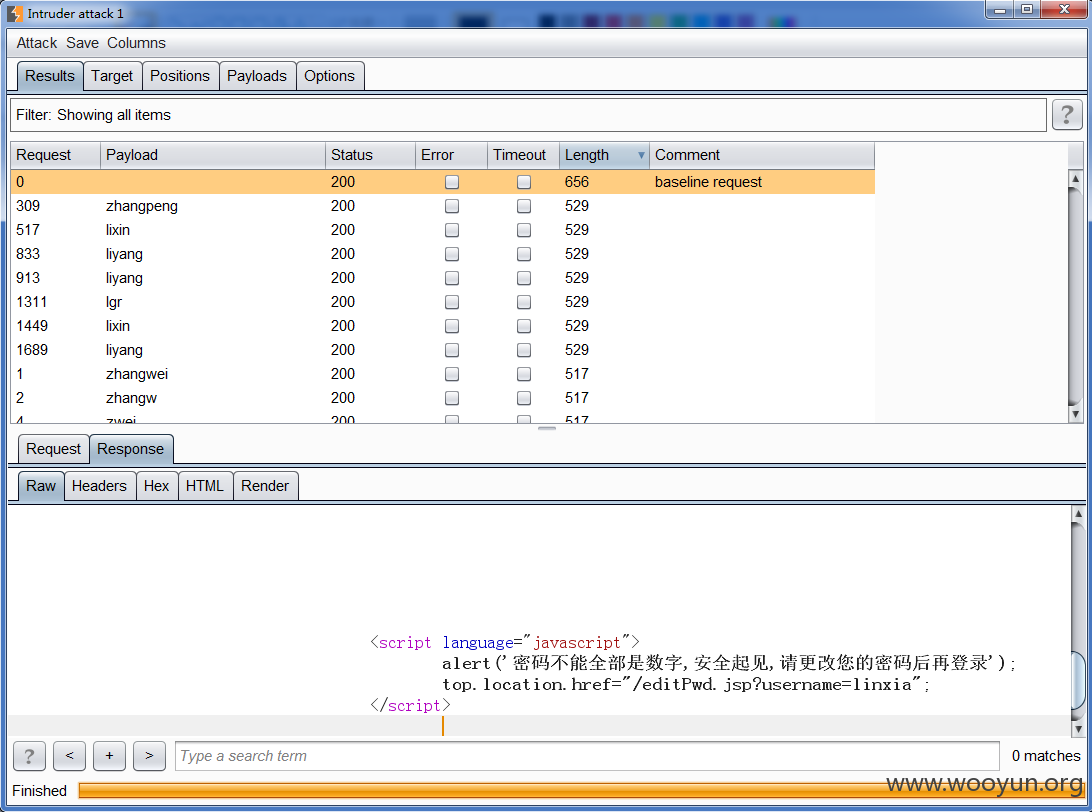Image resolution: width=1092 pixels, height=812 pixels.
Task: Click the Filter: Showing all items bar
Action: tap(528, 115)
